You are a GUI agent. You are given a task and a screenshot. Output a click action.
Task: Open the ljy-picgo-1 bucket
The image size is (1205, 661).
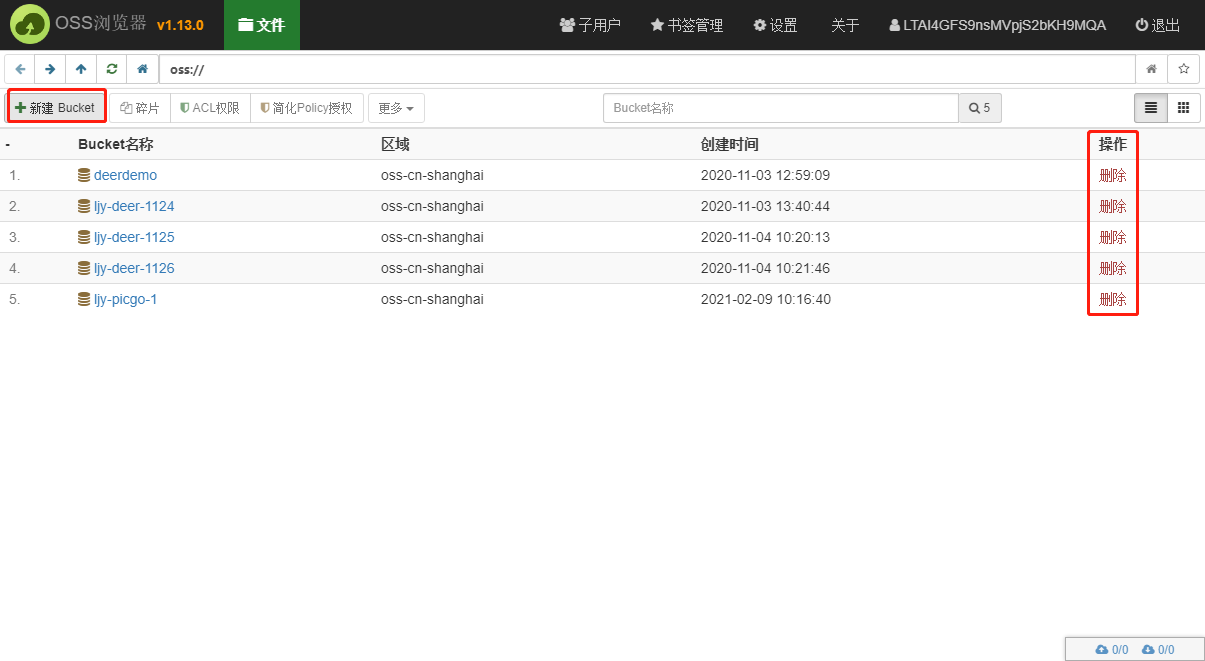125,299
